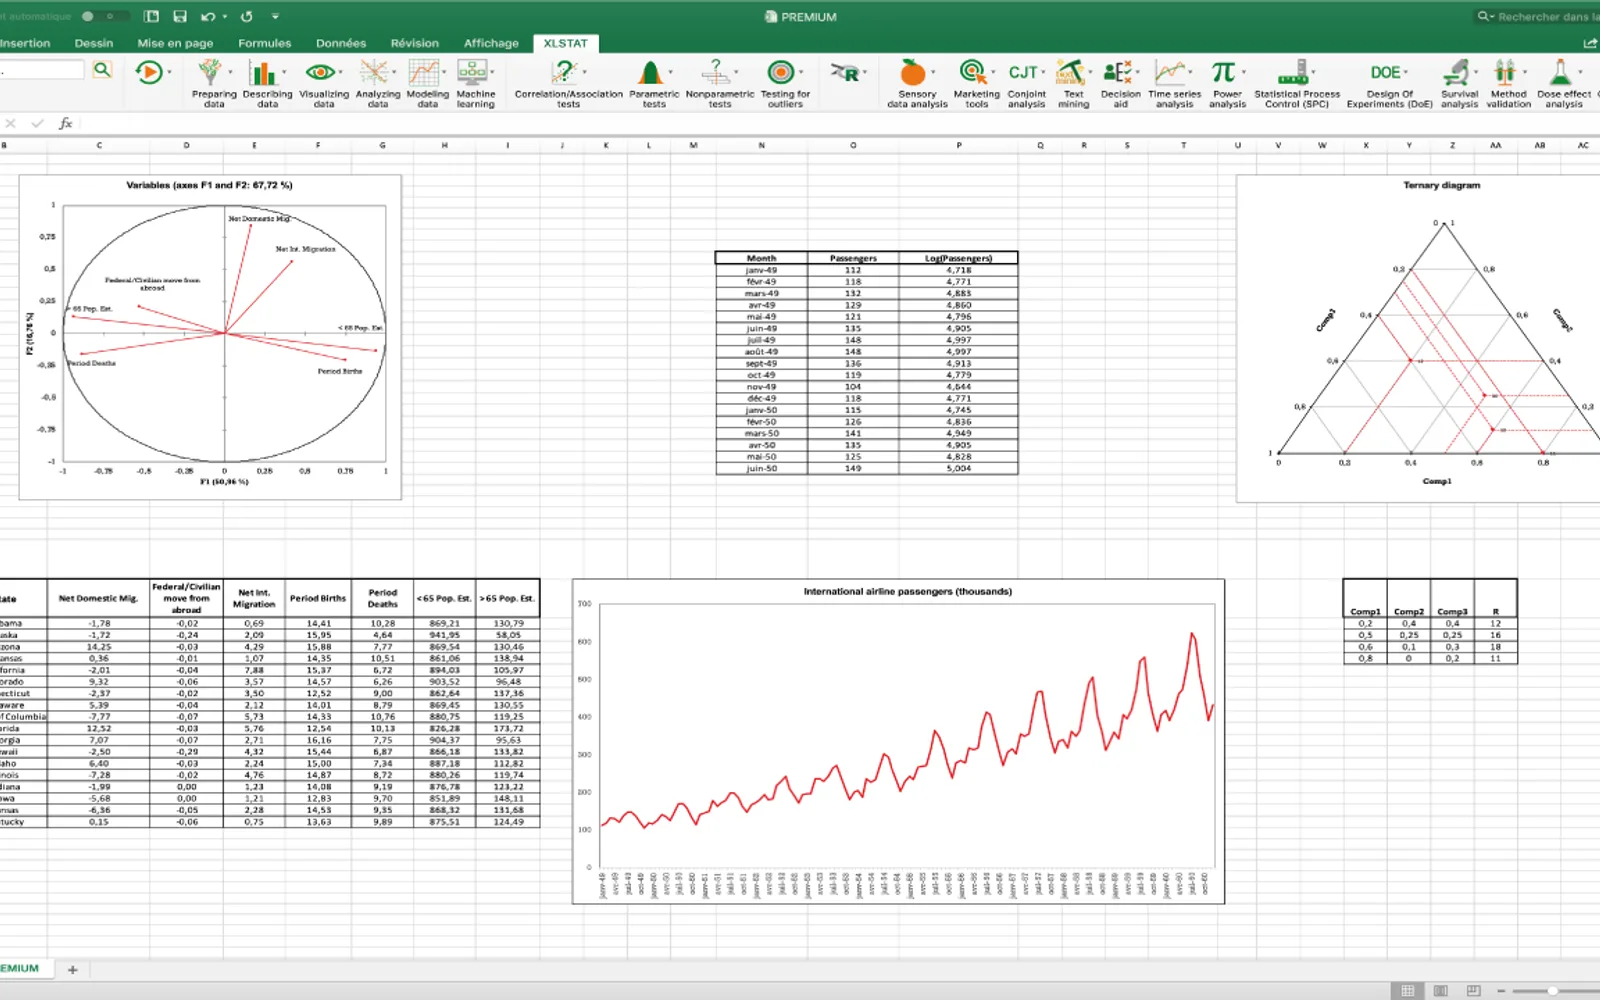This screenshot has width=1600, height=1000.
Task: Click the fx insert function button
Action: point(66,123)
